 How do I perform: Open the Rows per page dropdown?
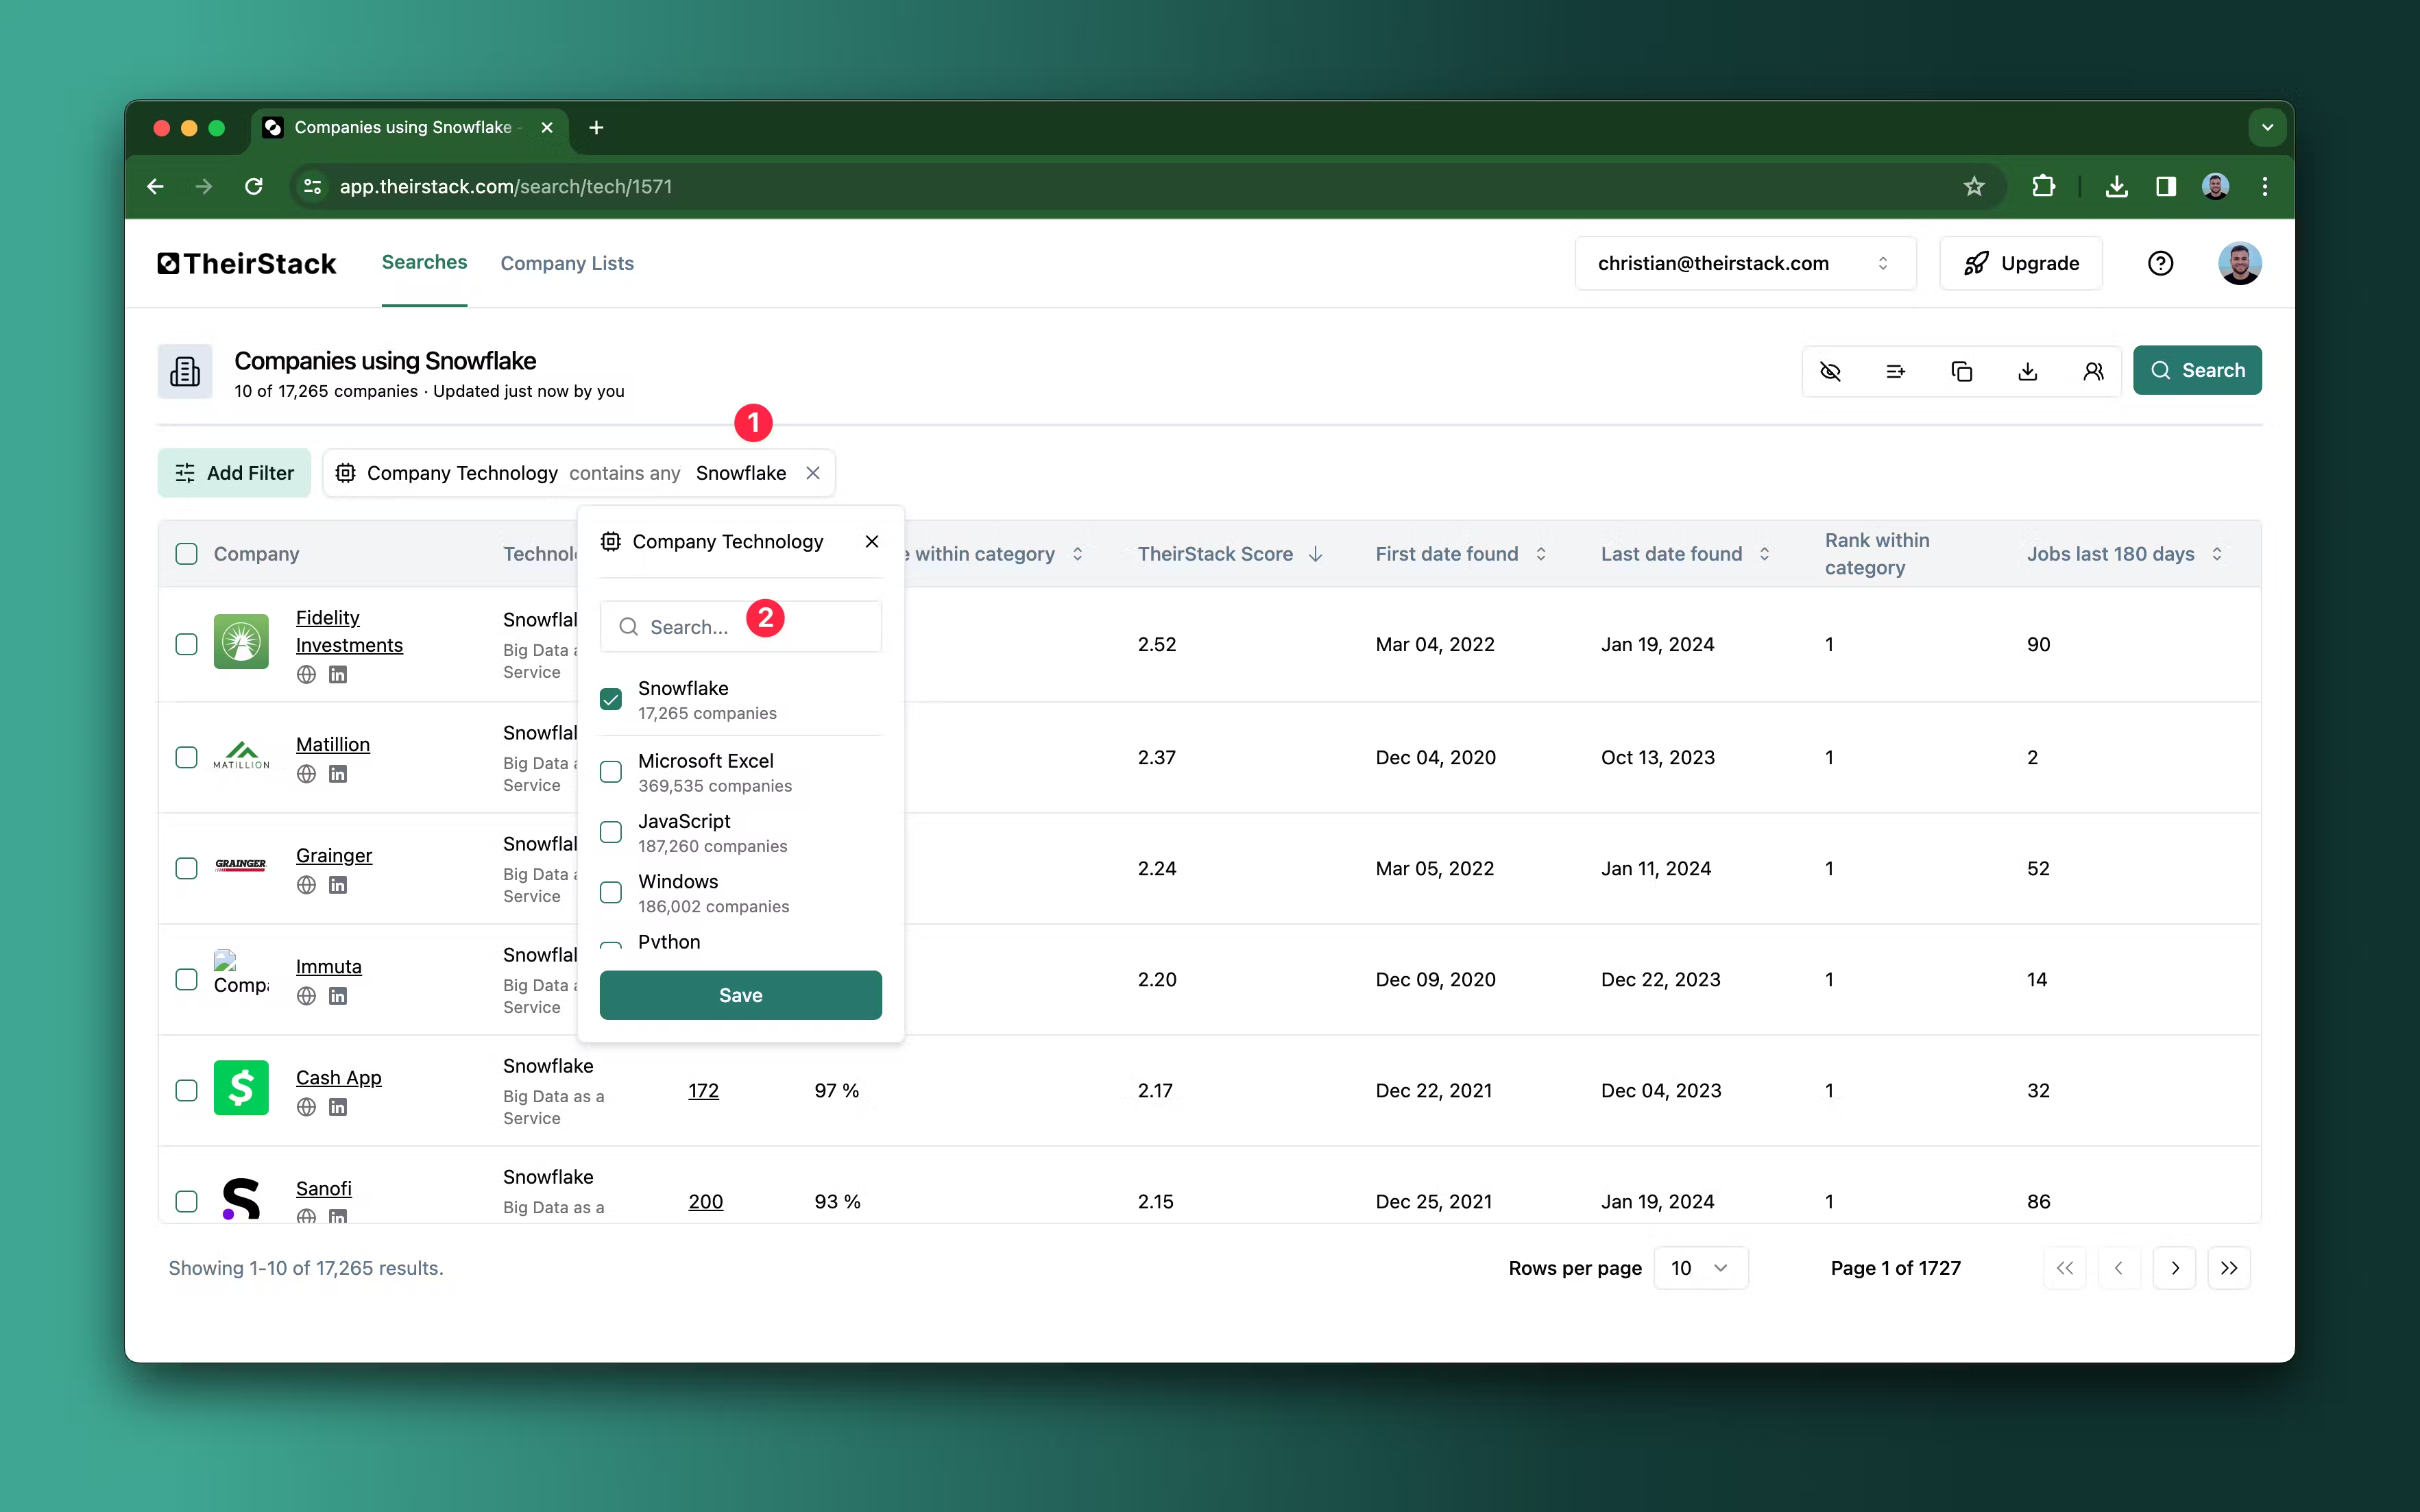coord(1700,1268)
